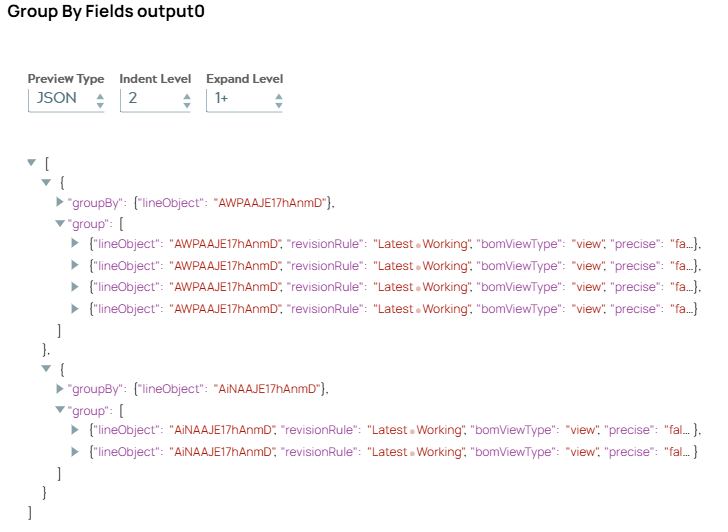Viewport: 728px width, 532px height.
Task: Click "revisionRule" in the second AiNAAJE17hAnmD row
Action: pos(319,452)
